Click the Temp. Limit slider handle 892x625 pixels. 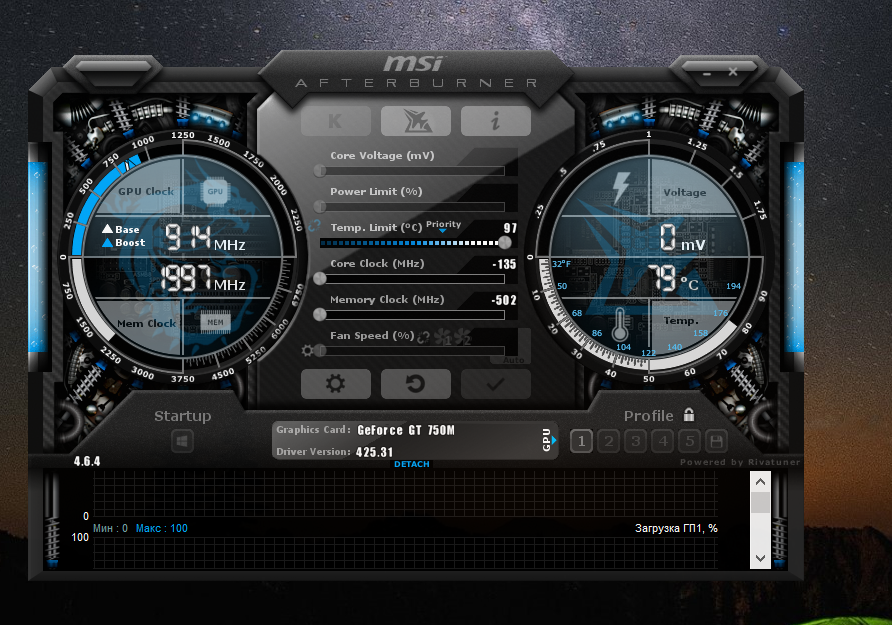pos(505,243)
